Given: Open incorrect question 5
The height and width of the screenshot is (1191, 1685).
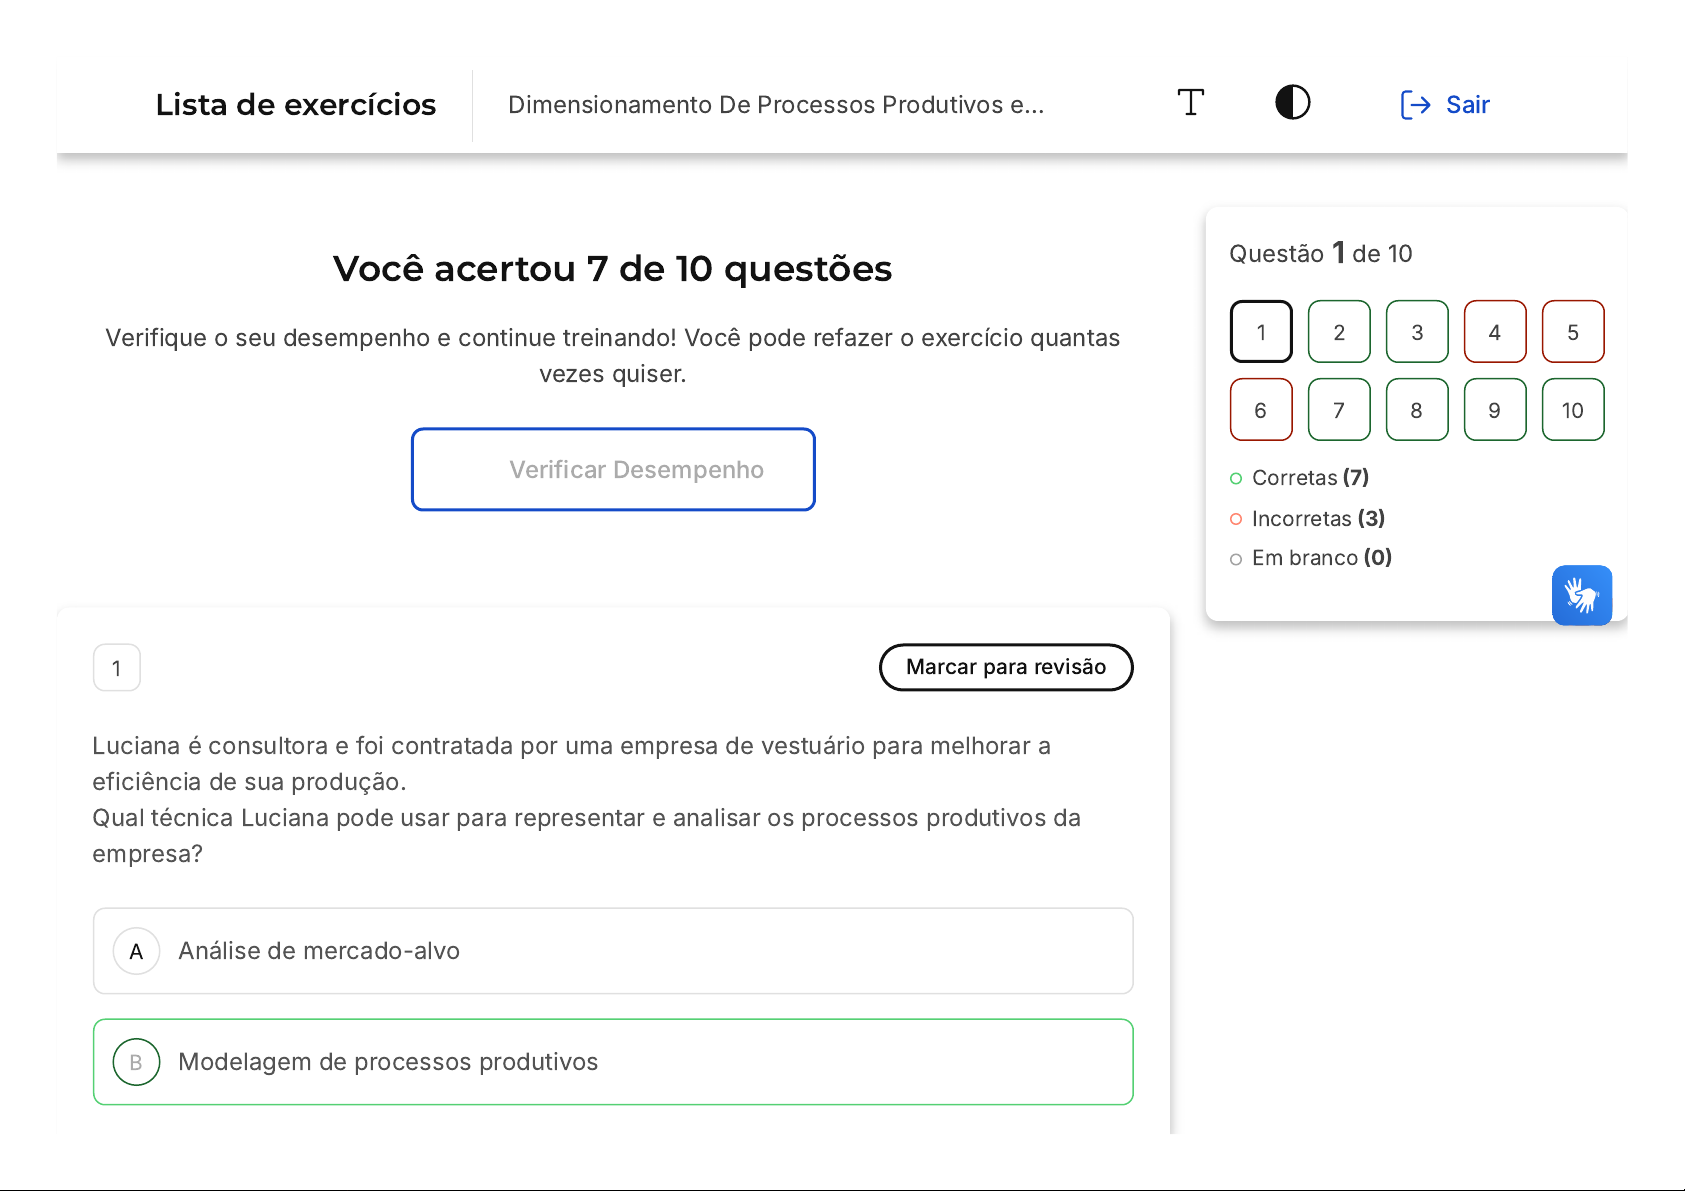Looking at the screenshot, I should pyautogui.click(x=1573, y=332).
